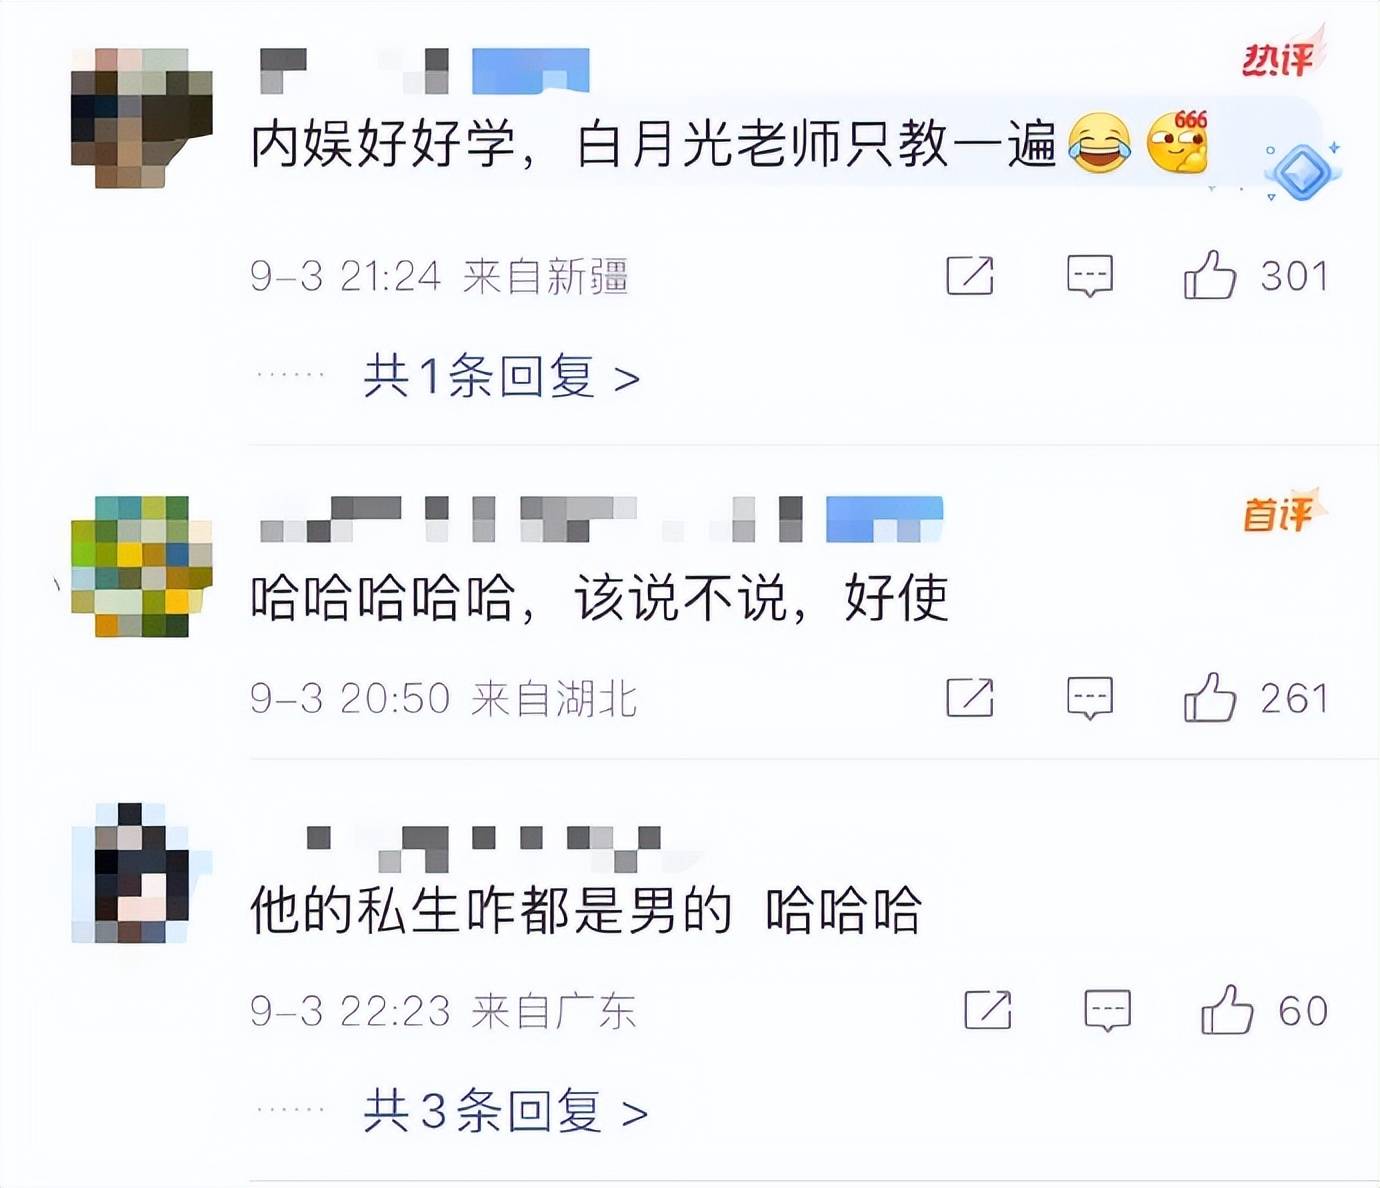Share the comment posted at 22:23
1380x1188 pixels.
(x=988, y=1009)
